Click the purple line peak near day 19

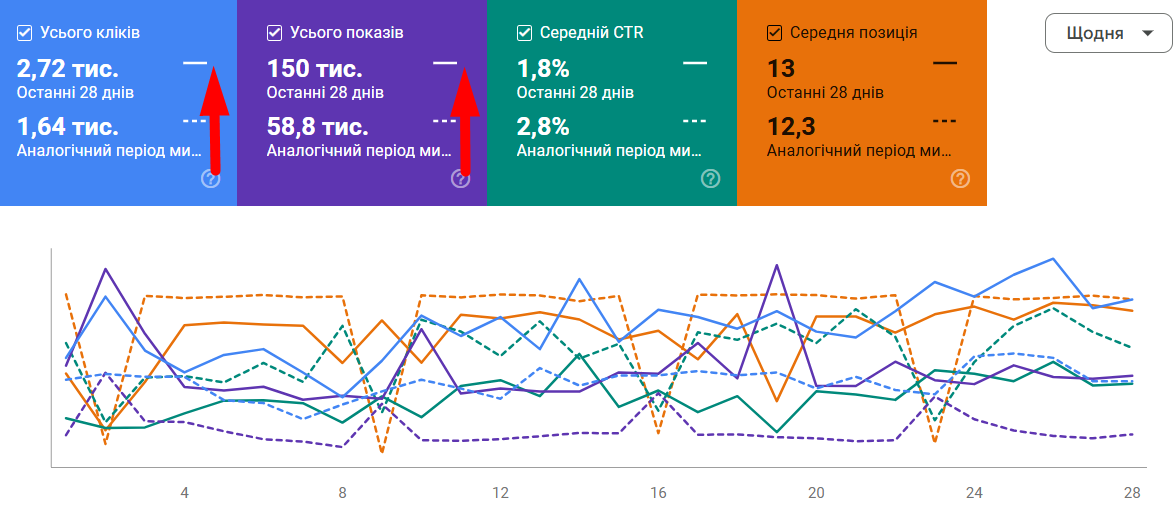tap(777, 266)
